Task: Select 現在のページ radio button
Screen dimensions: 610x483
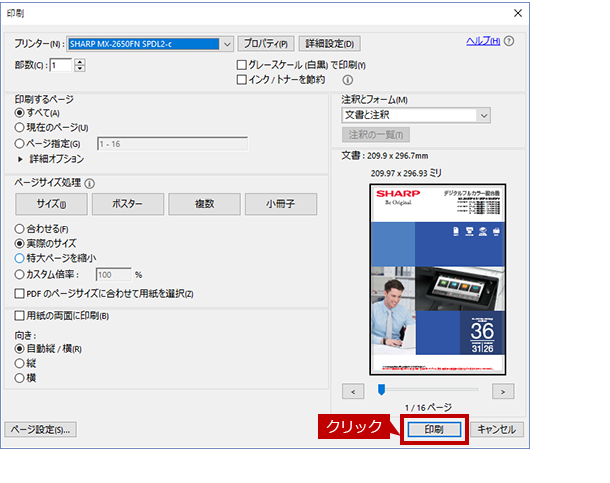Action: [19, 128]
